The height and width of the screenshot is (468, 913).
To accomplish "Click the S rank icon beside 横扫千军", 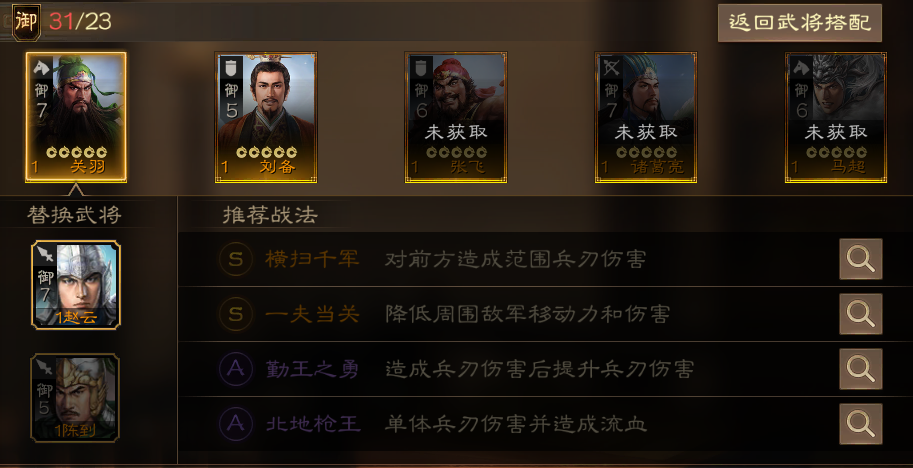I will click(x=236, y=259).
